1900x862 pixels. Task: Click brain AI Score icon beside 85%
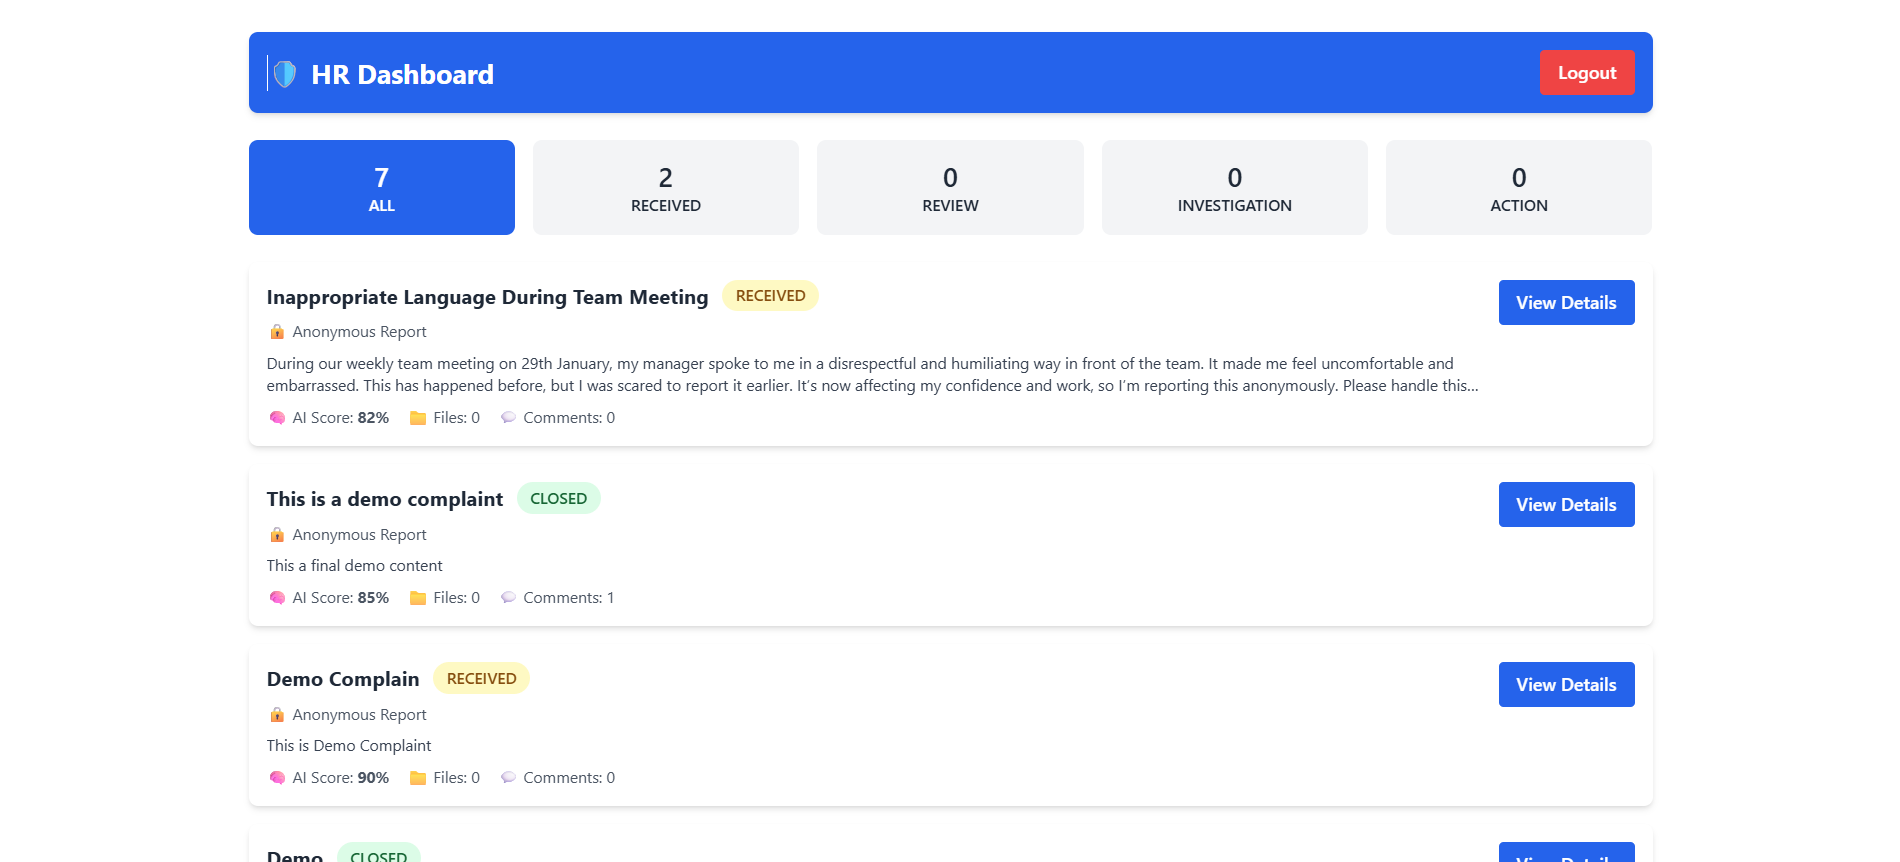tap(277, 598)
